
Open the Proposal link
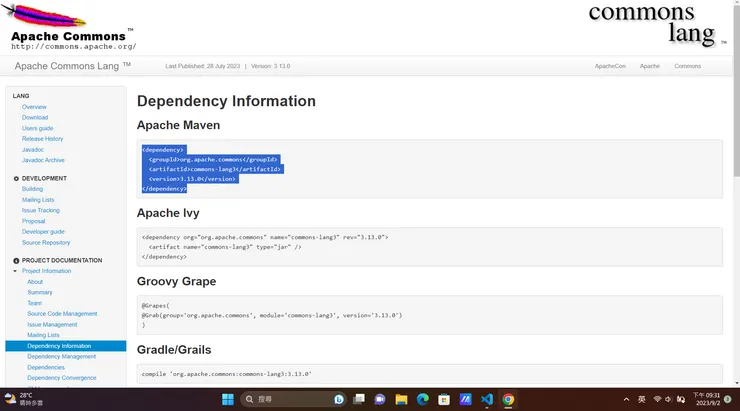tap(34, 221)
